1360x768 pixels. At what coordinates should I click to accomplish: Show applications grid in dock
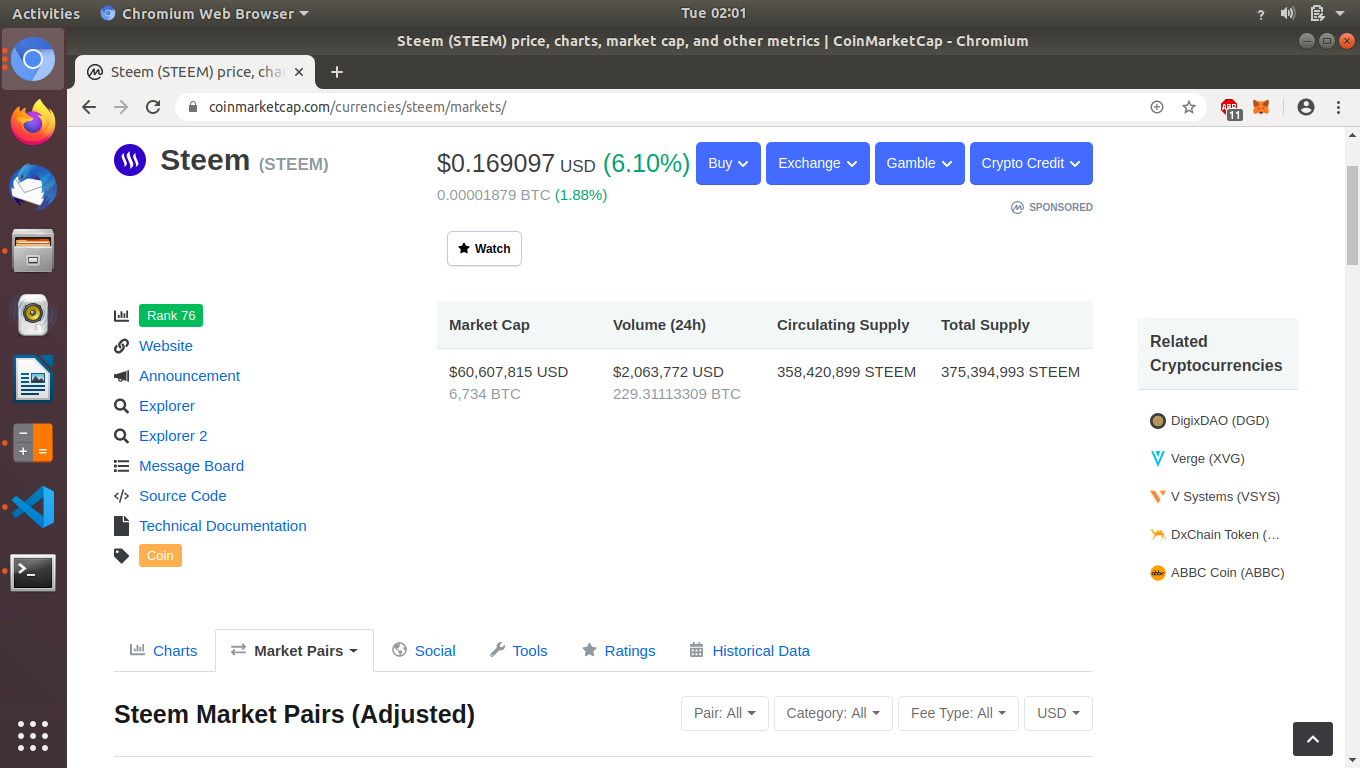tap(33, 735)
